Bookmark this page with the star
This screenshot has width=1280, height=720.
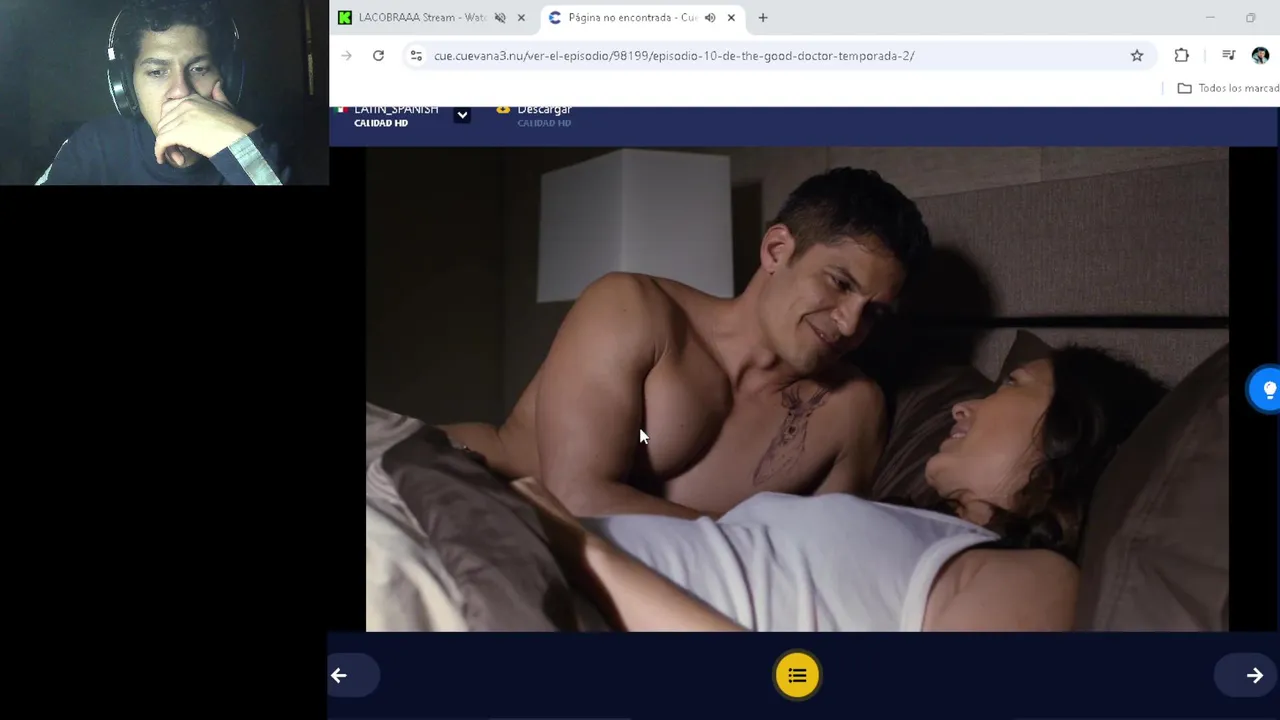click(1137, 56)
